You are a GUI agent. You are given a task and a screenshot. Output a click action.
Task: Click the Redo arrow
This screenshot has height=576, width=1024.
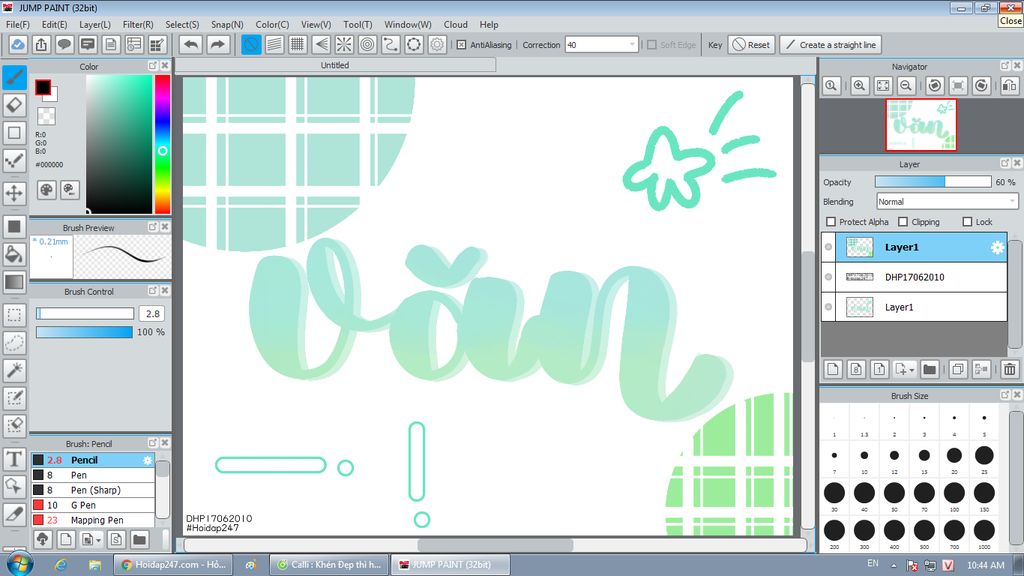pyautogui.click(x=217, y=44)
